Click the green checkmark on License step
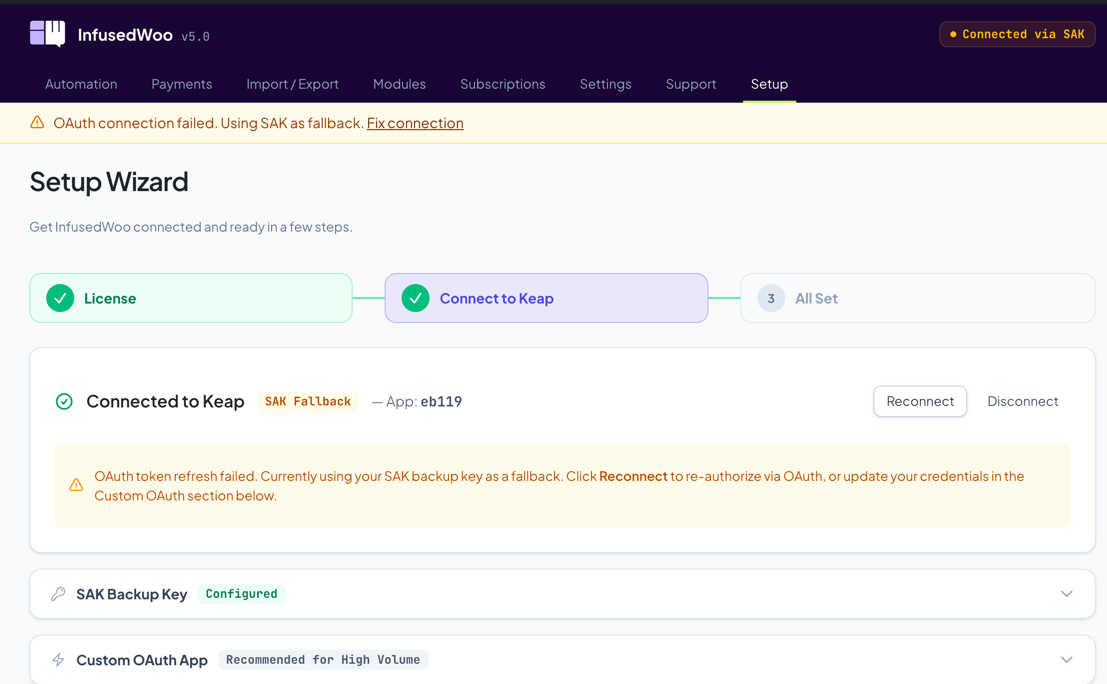Image resolution: width=1107 pixels, height=684 pixels. click(60, 298)
